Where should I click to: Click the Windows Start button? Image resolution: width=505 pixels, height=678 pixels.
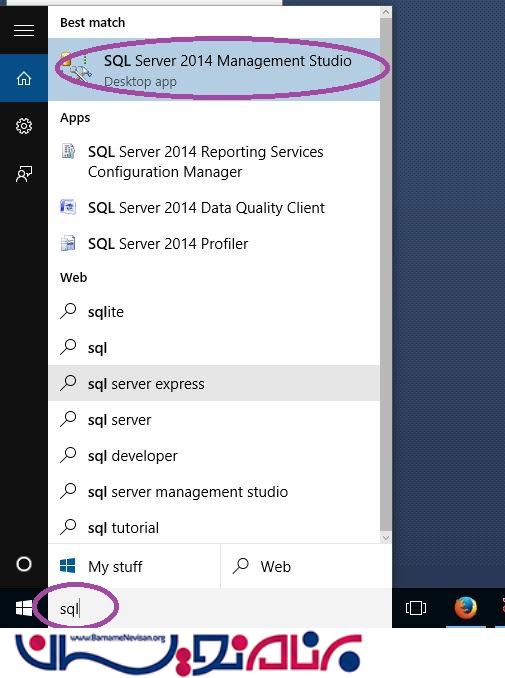tap(24, 608)
